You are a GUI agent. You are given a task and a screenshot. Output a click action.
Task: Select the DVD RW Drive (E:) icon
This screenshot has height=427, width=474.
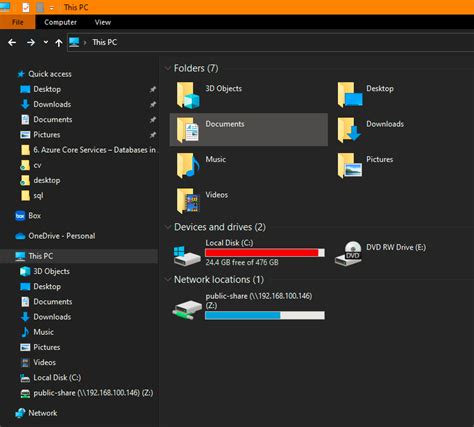point(348,254)
